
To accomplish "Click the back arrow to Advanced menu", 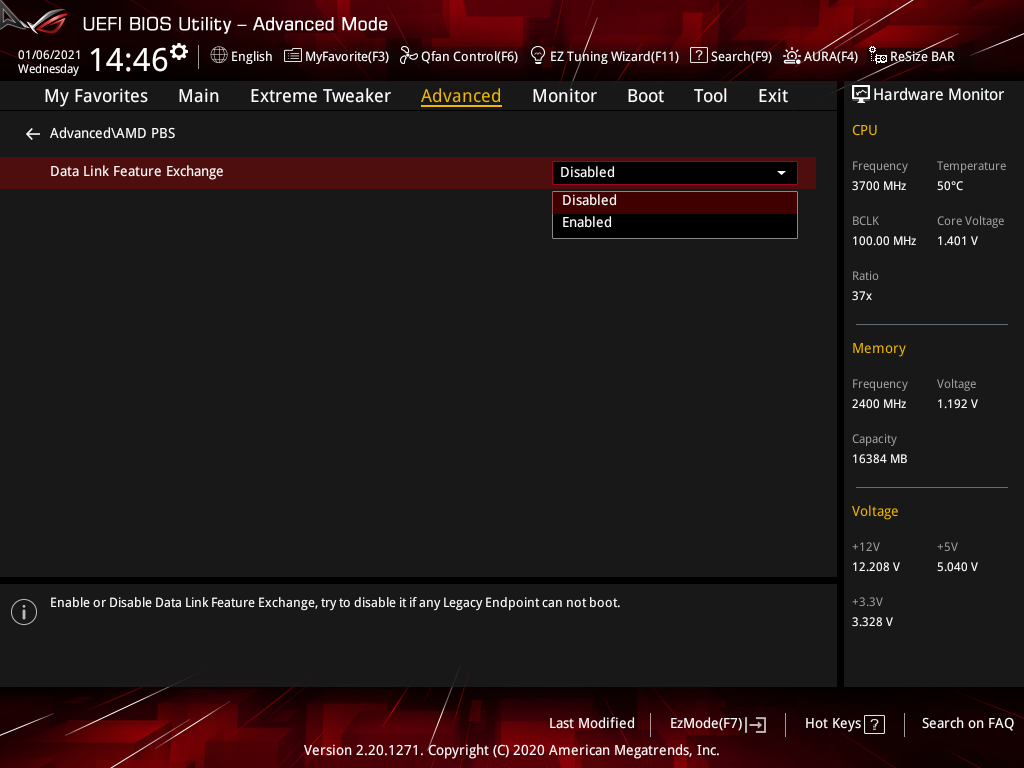I will point(33,134).
